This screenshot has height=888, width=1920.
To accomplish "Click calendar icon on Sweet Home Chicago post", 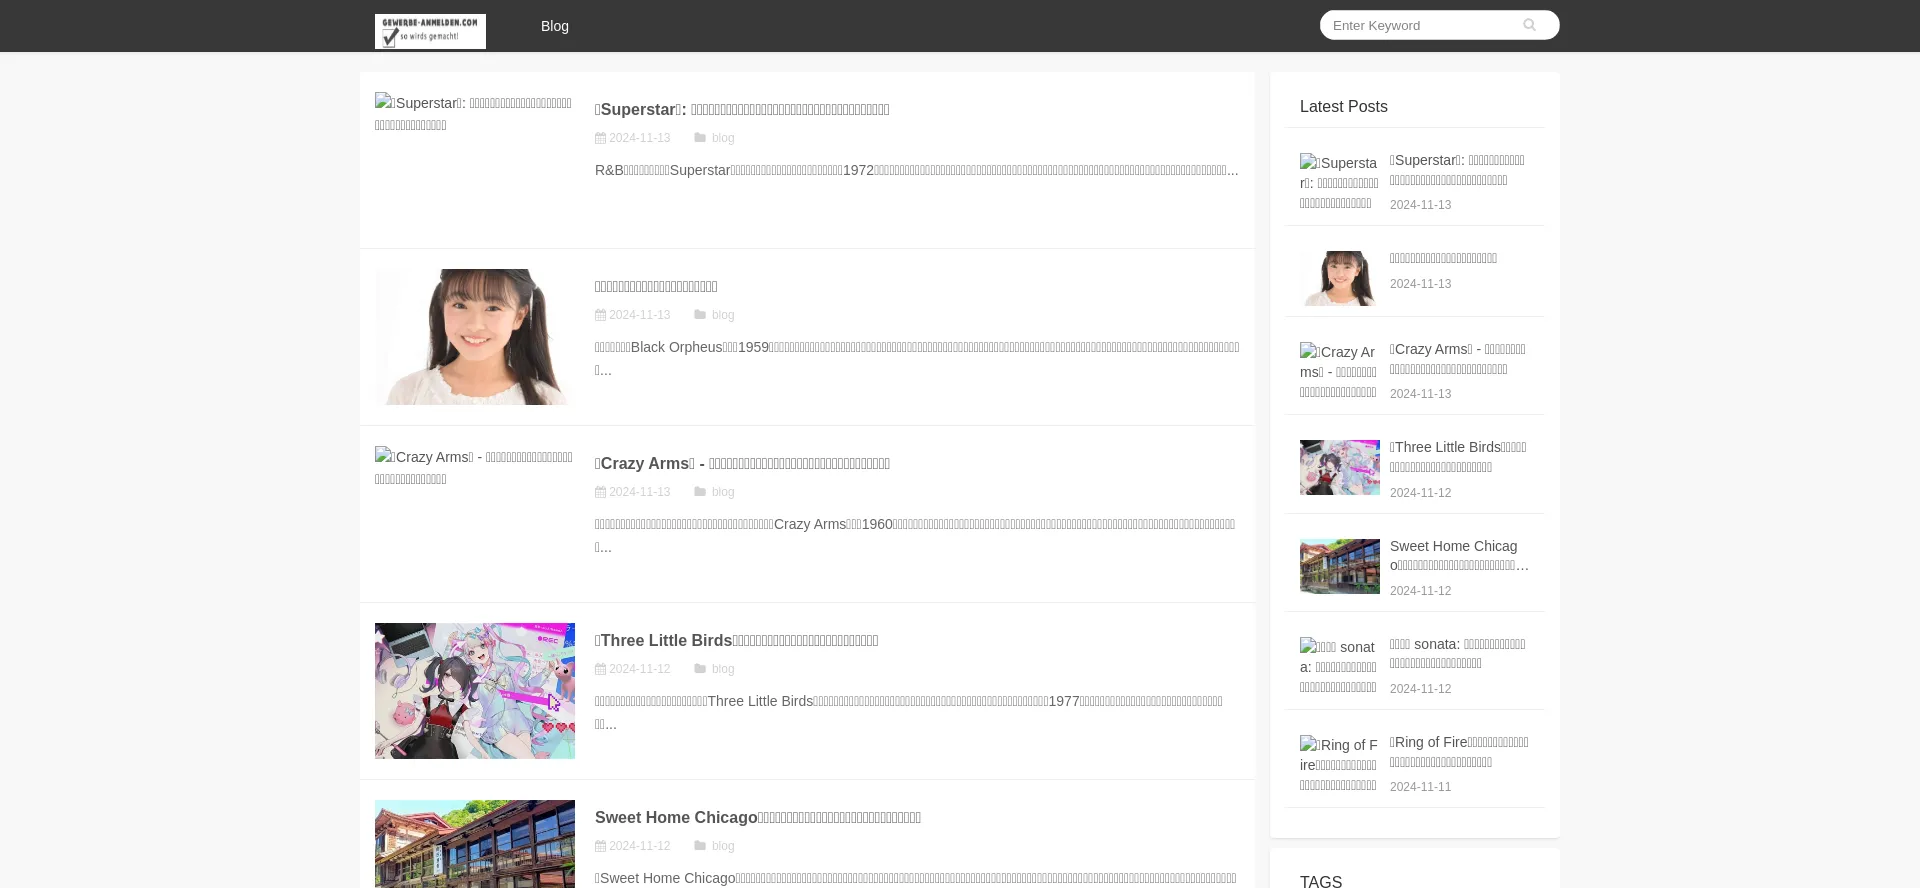I will [x=600, y=846].
